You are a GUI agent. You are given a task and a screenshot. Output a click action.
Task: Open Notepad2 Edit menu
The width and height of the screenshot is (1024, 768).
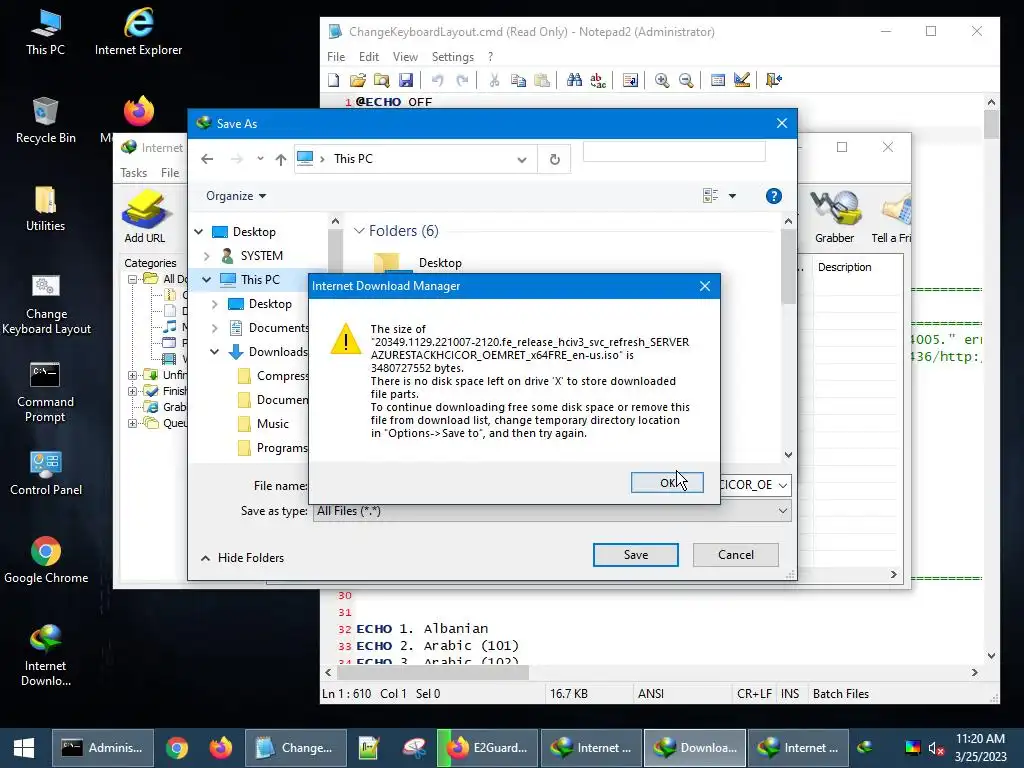click(368, 57)
